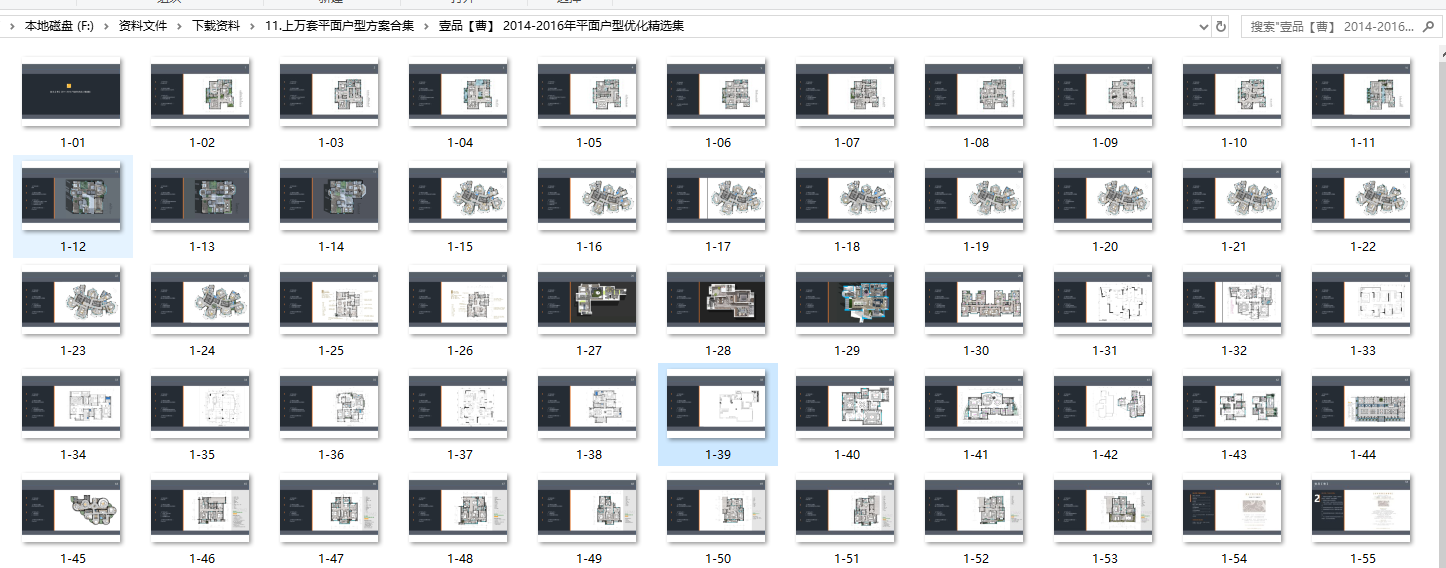Click the file name 1-21
1446x568 pixels.
(1234, 247)
